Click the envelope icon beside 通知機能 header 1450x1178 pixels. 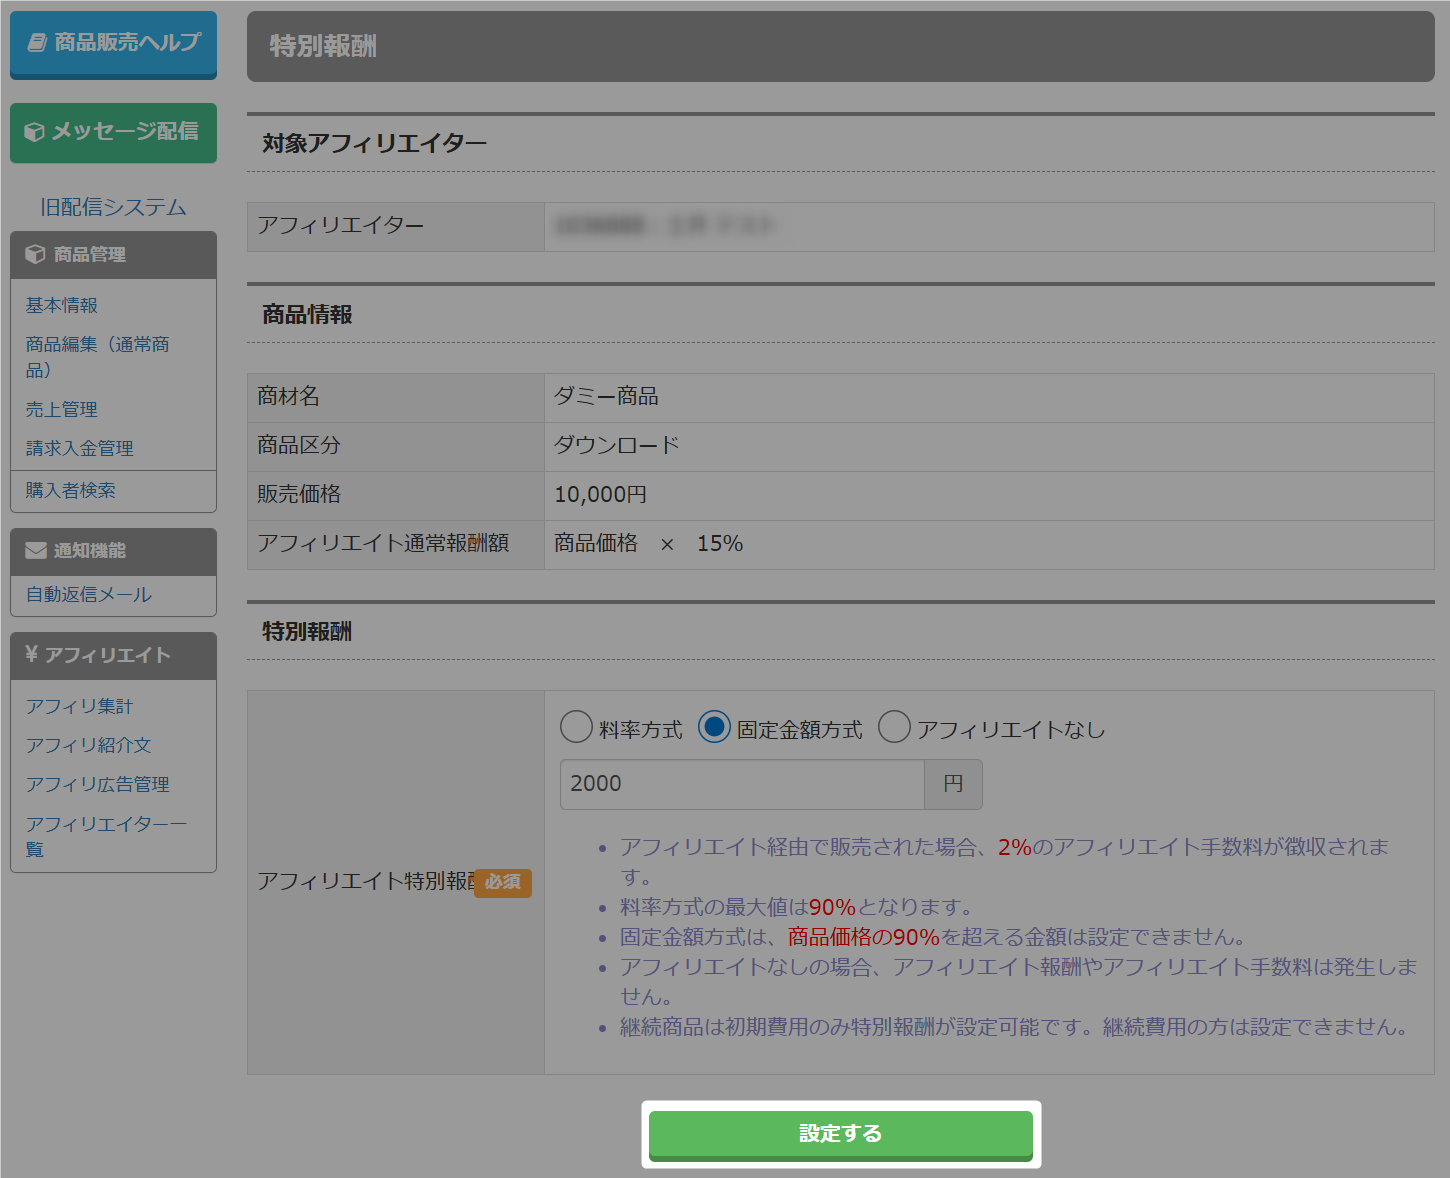[x=36, y=550]
